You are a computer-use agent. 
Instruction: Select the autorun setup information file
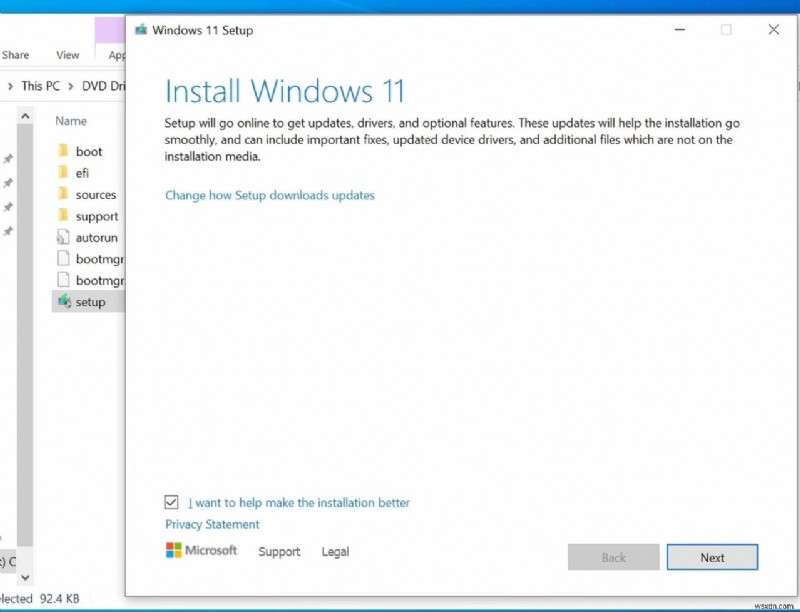tap(95, 237)
